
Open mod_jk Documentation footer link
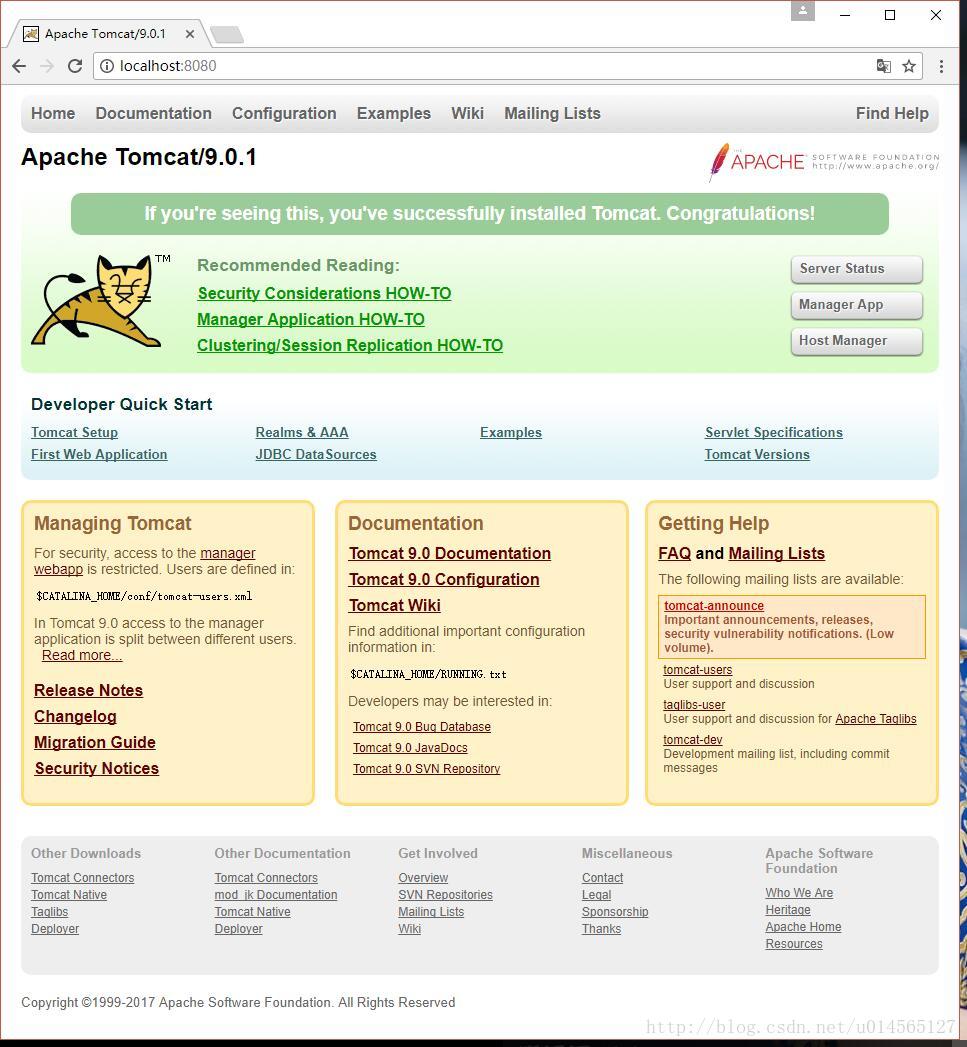coord(276,895)
